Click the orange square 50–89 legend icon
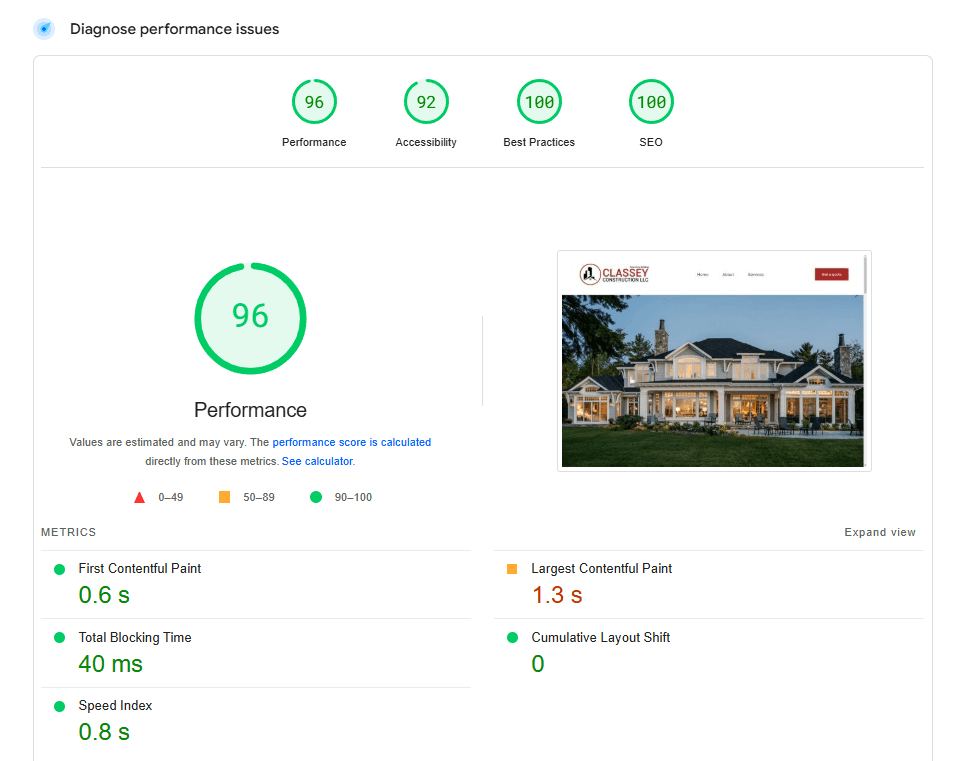Image resolution: width=967 pixels, height=761 pixels. coord(224,497)
